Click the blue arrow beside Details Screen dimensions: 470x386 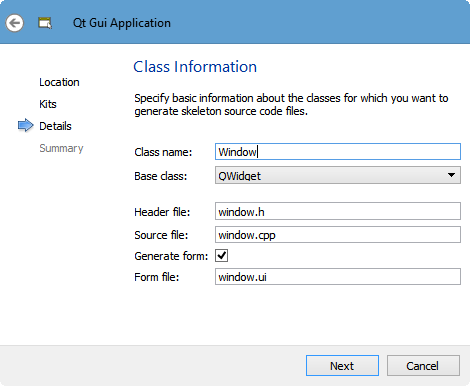coord(25,125)
